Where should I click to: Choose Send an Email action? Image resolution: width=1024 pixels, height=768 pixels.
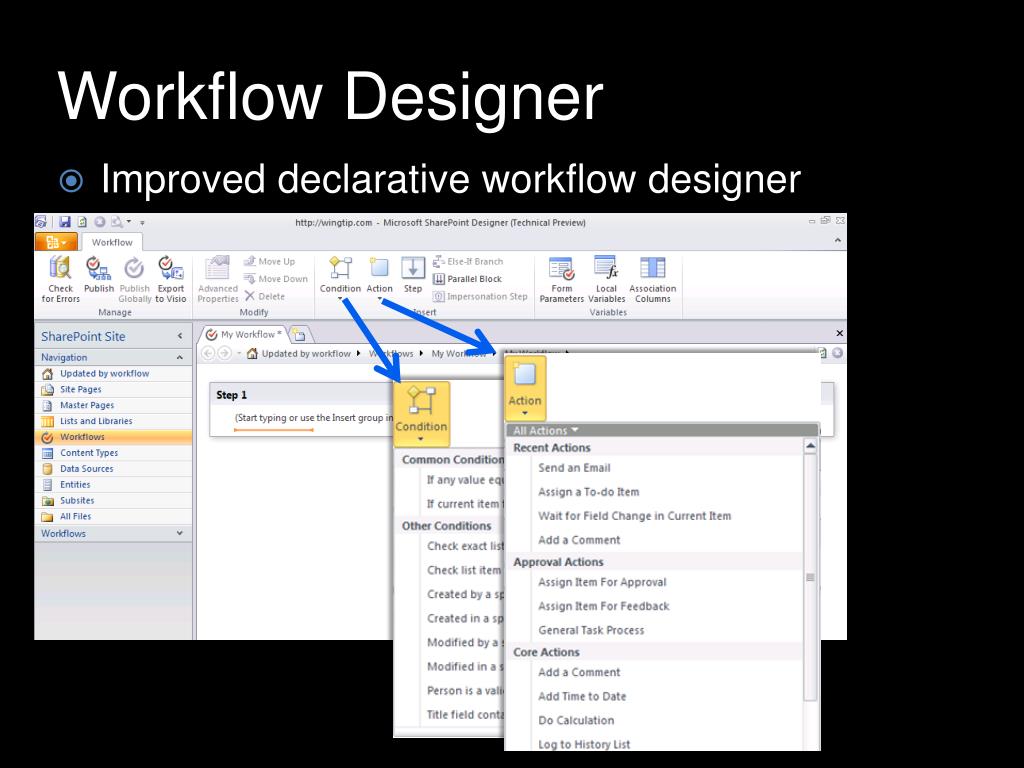[574, 468]
